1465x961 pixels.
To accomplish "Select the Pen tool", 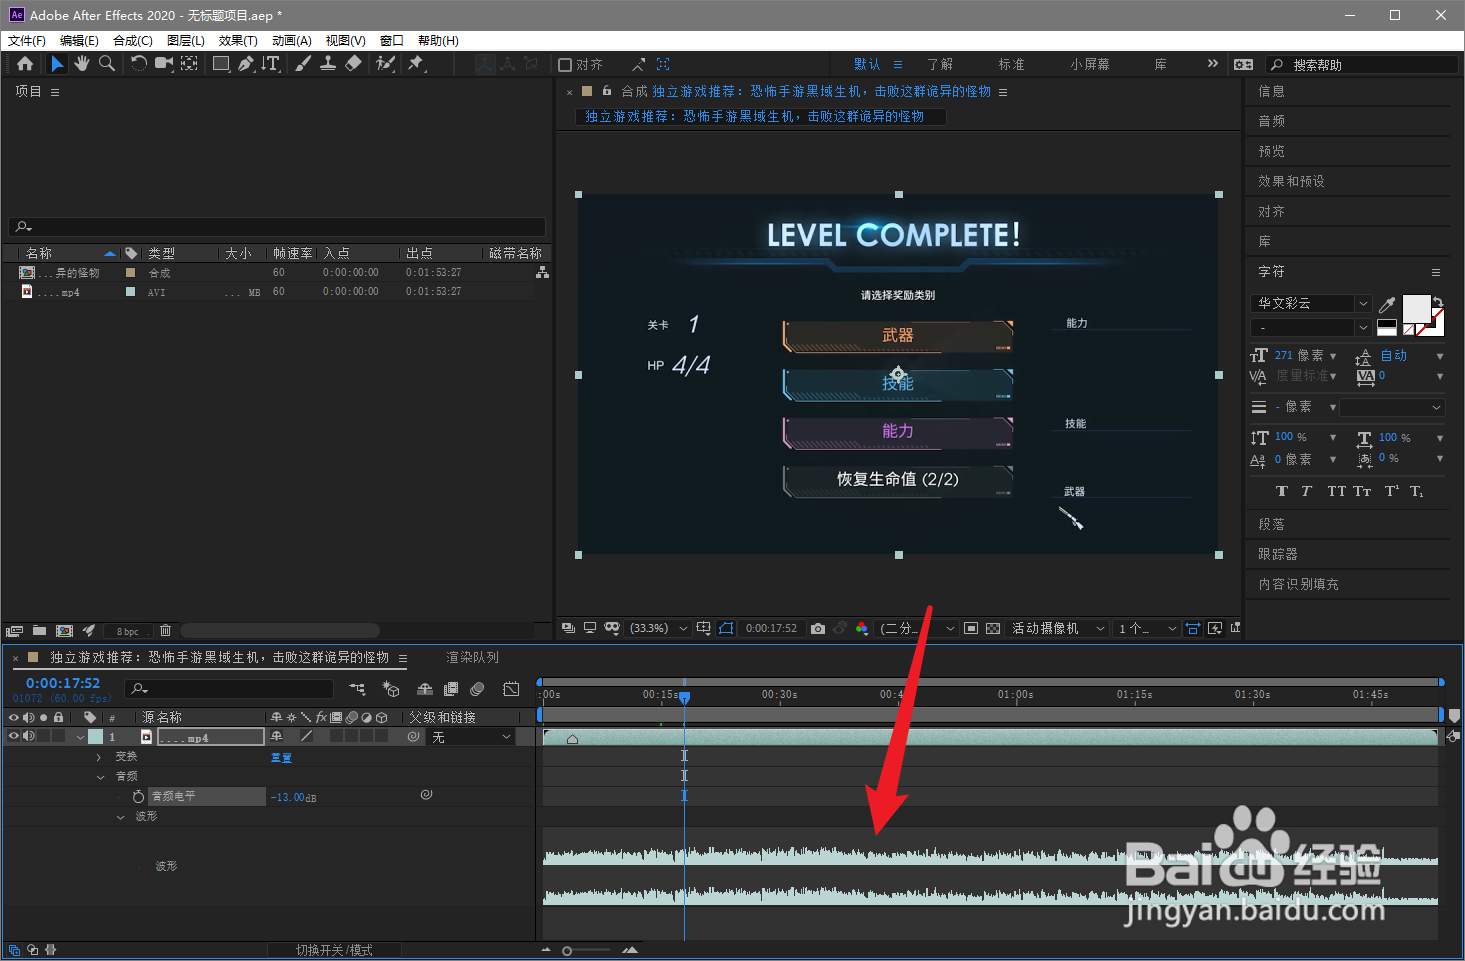I will point(246,63).
